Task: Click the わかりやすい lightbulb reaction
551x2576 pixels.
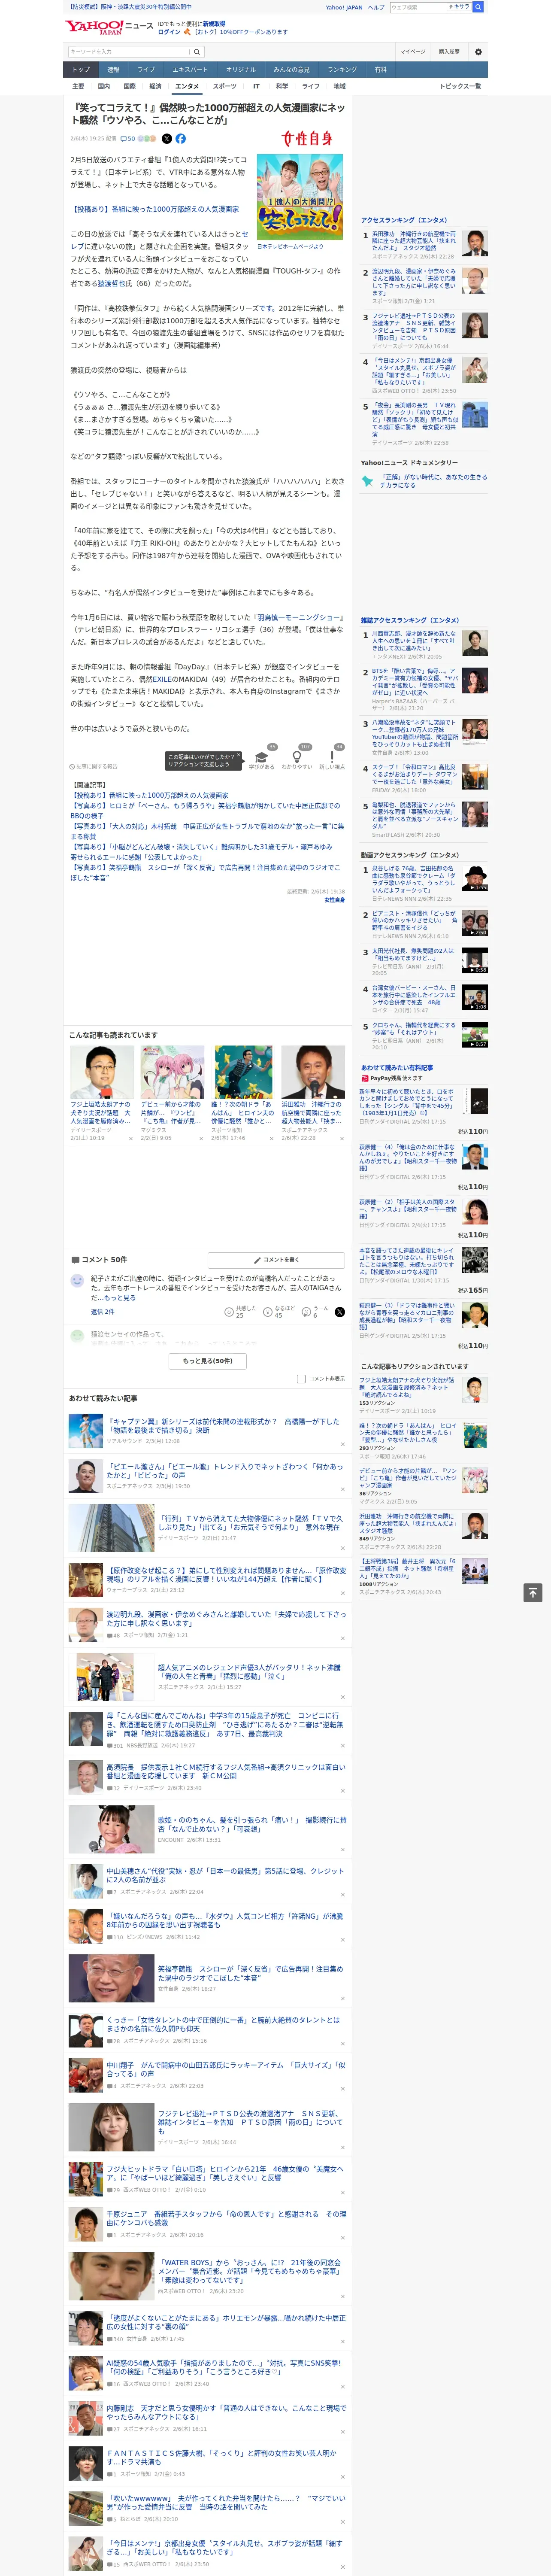Action: tap(296, 759)
